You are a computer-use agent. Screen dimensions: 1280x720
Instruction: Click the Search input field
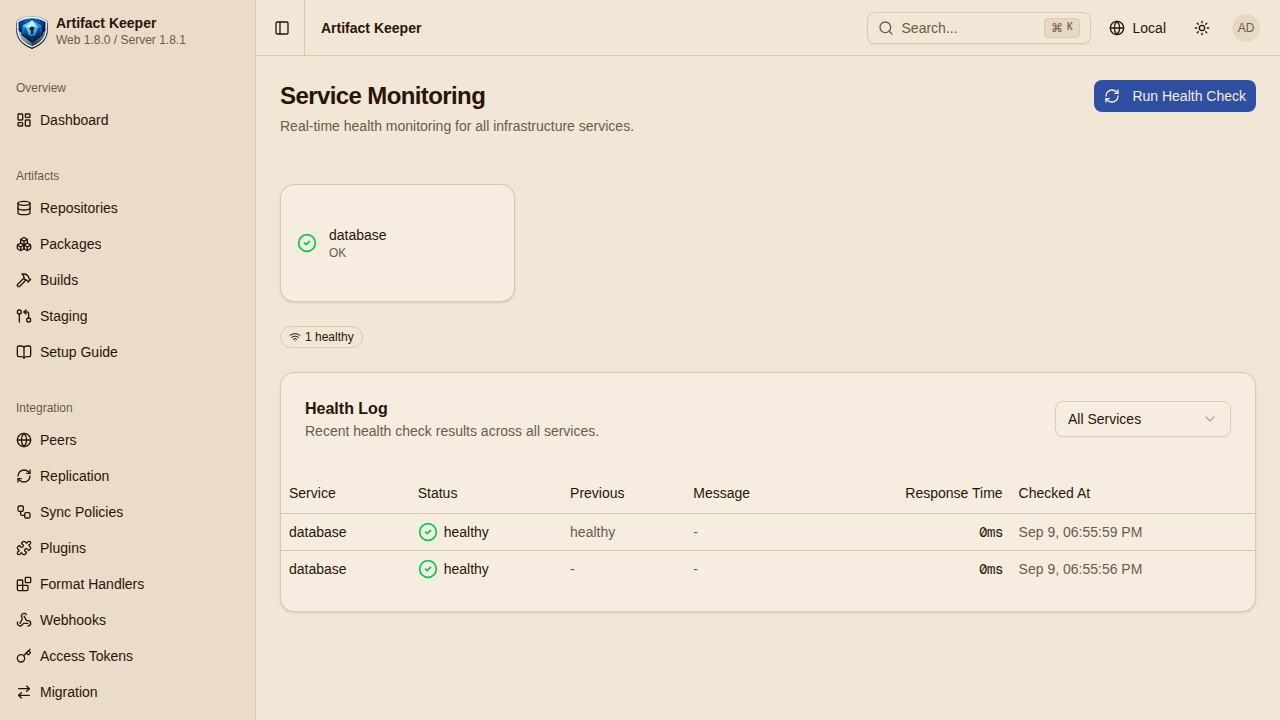coord(979,28)
